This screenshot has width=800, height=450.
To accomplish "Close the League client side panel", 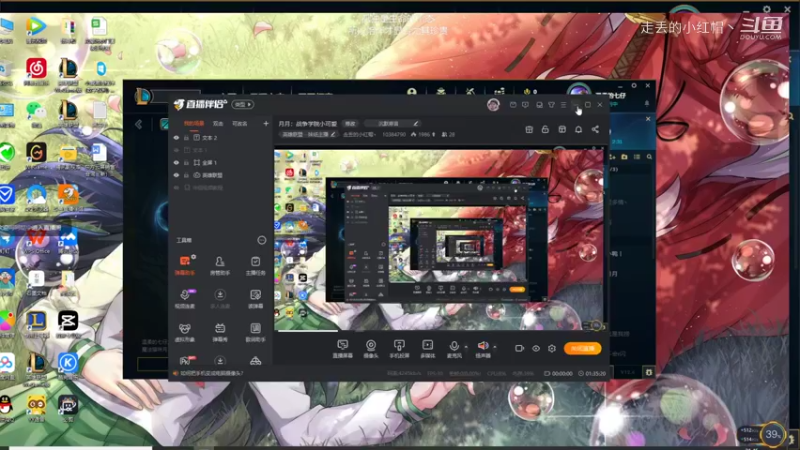I will (648, 119).
